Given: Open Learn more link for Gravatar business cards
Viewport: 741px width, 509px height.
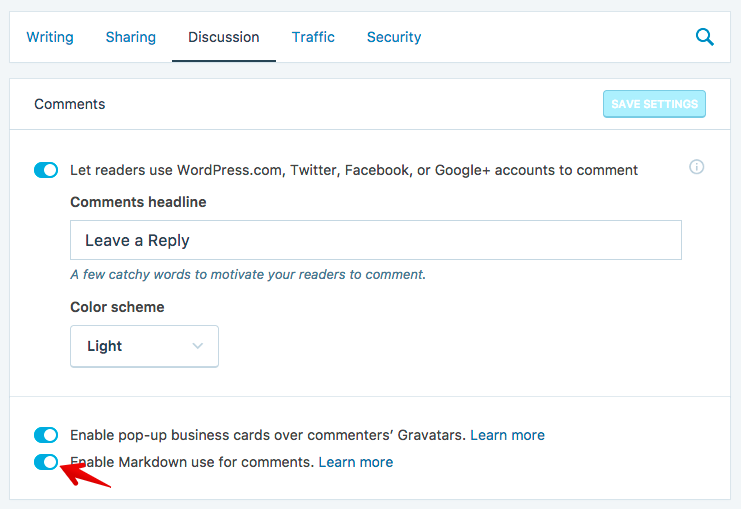Looking at the screenshot, I should pos(507,435).
